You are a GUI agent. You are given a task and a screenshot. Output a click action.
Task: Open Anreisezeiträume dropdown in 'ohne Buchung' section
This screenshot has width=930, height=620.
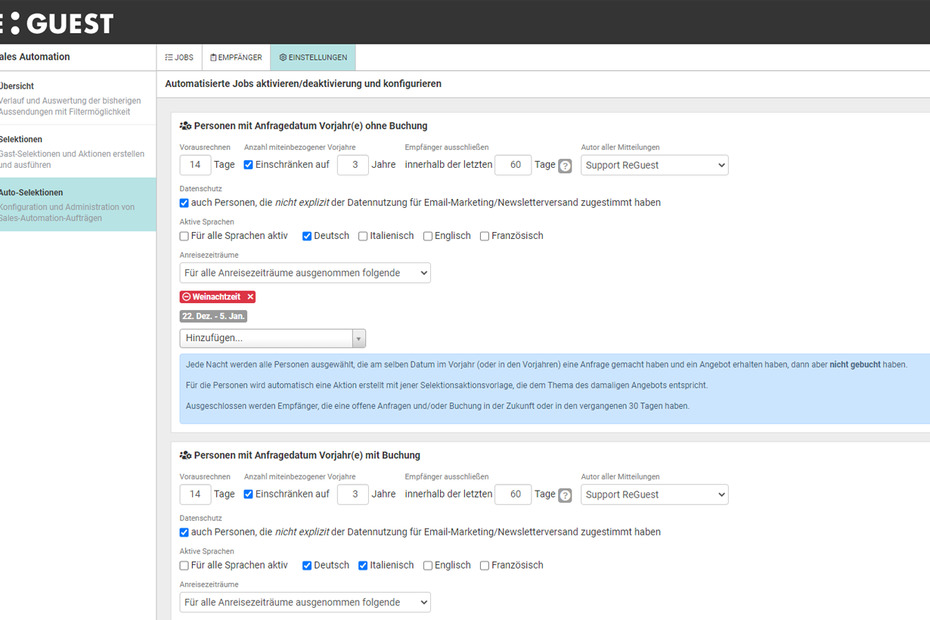[305, 273]
